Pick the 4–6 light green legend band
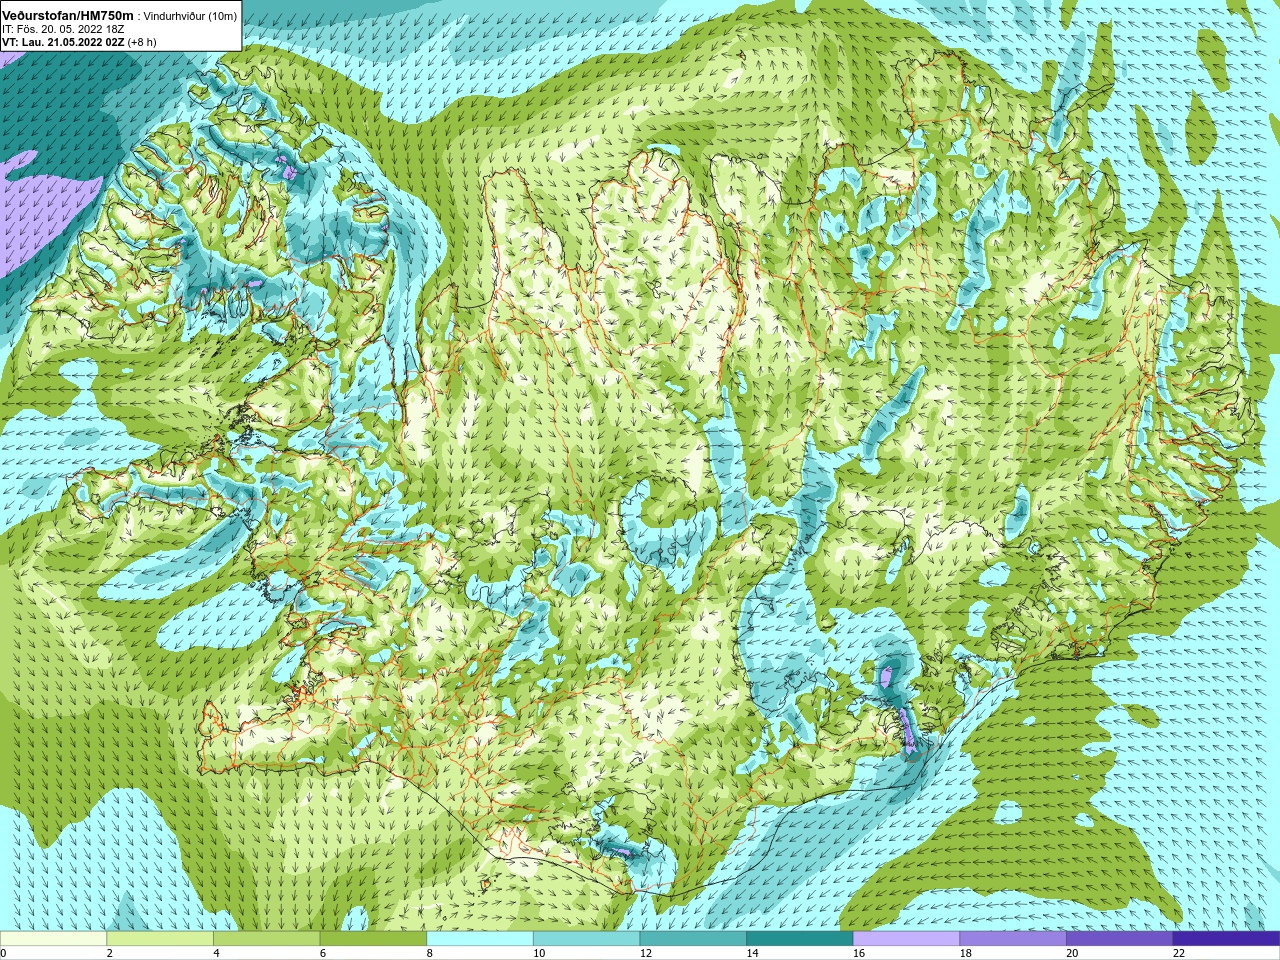 [x=267, y=939]
